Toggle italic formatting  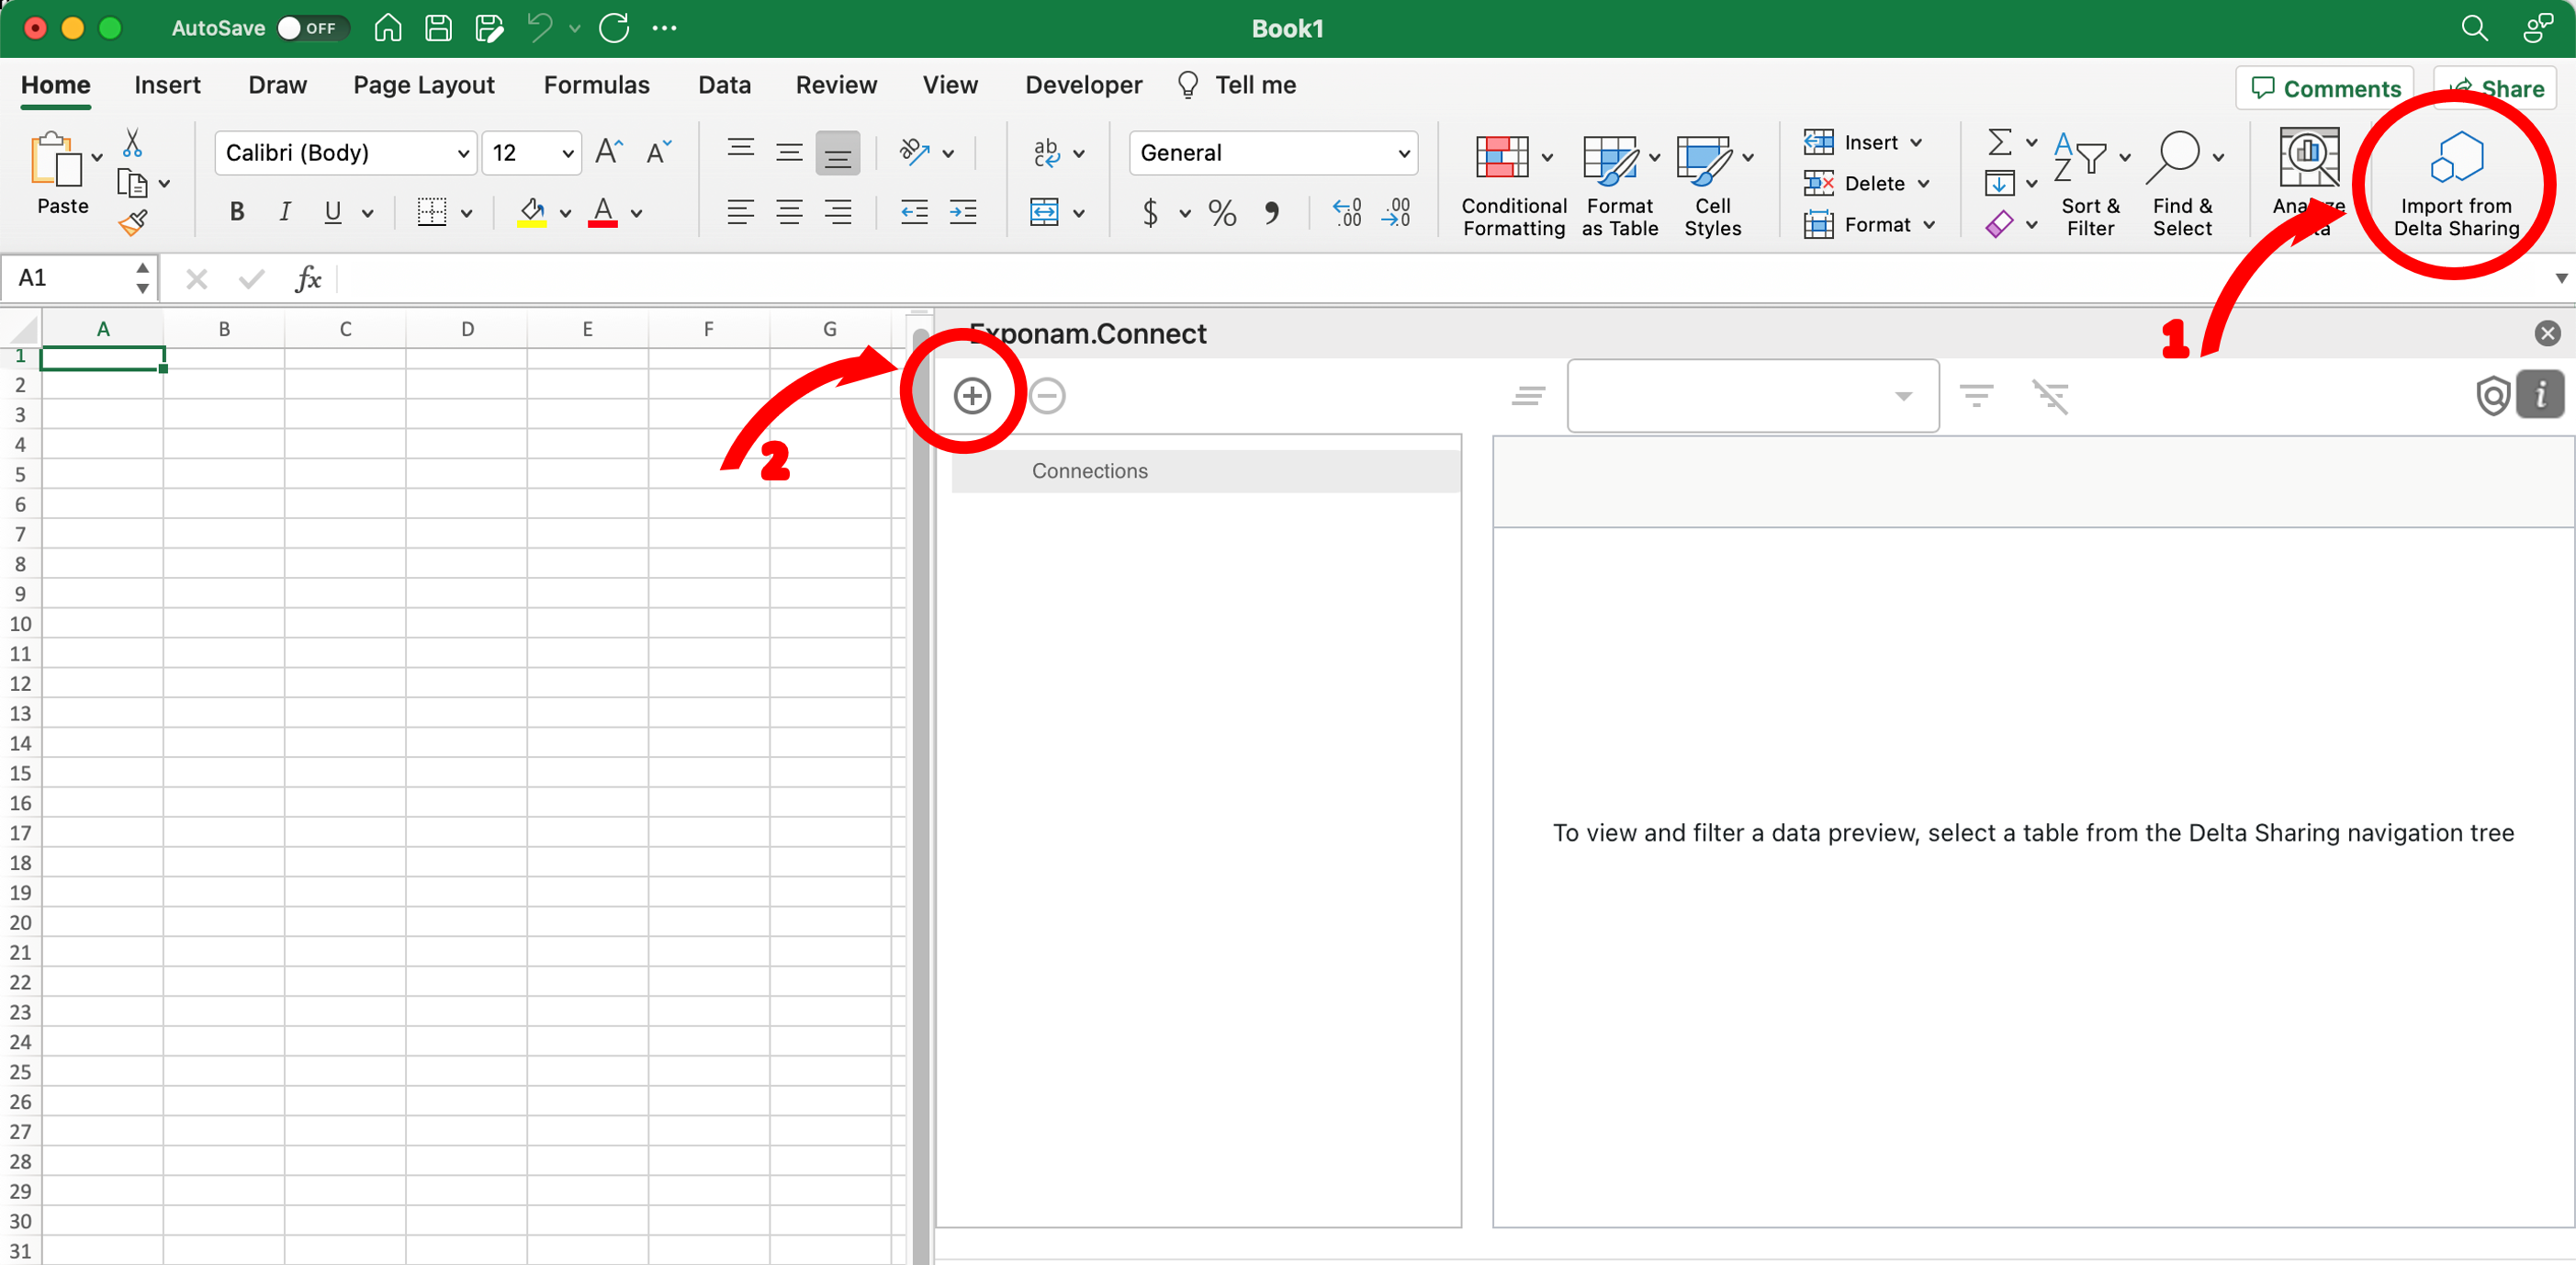[x=285, y=212]
